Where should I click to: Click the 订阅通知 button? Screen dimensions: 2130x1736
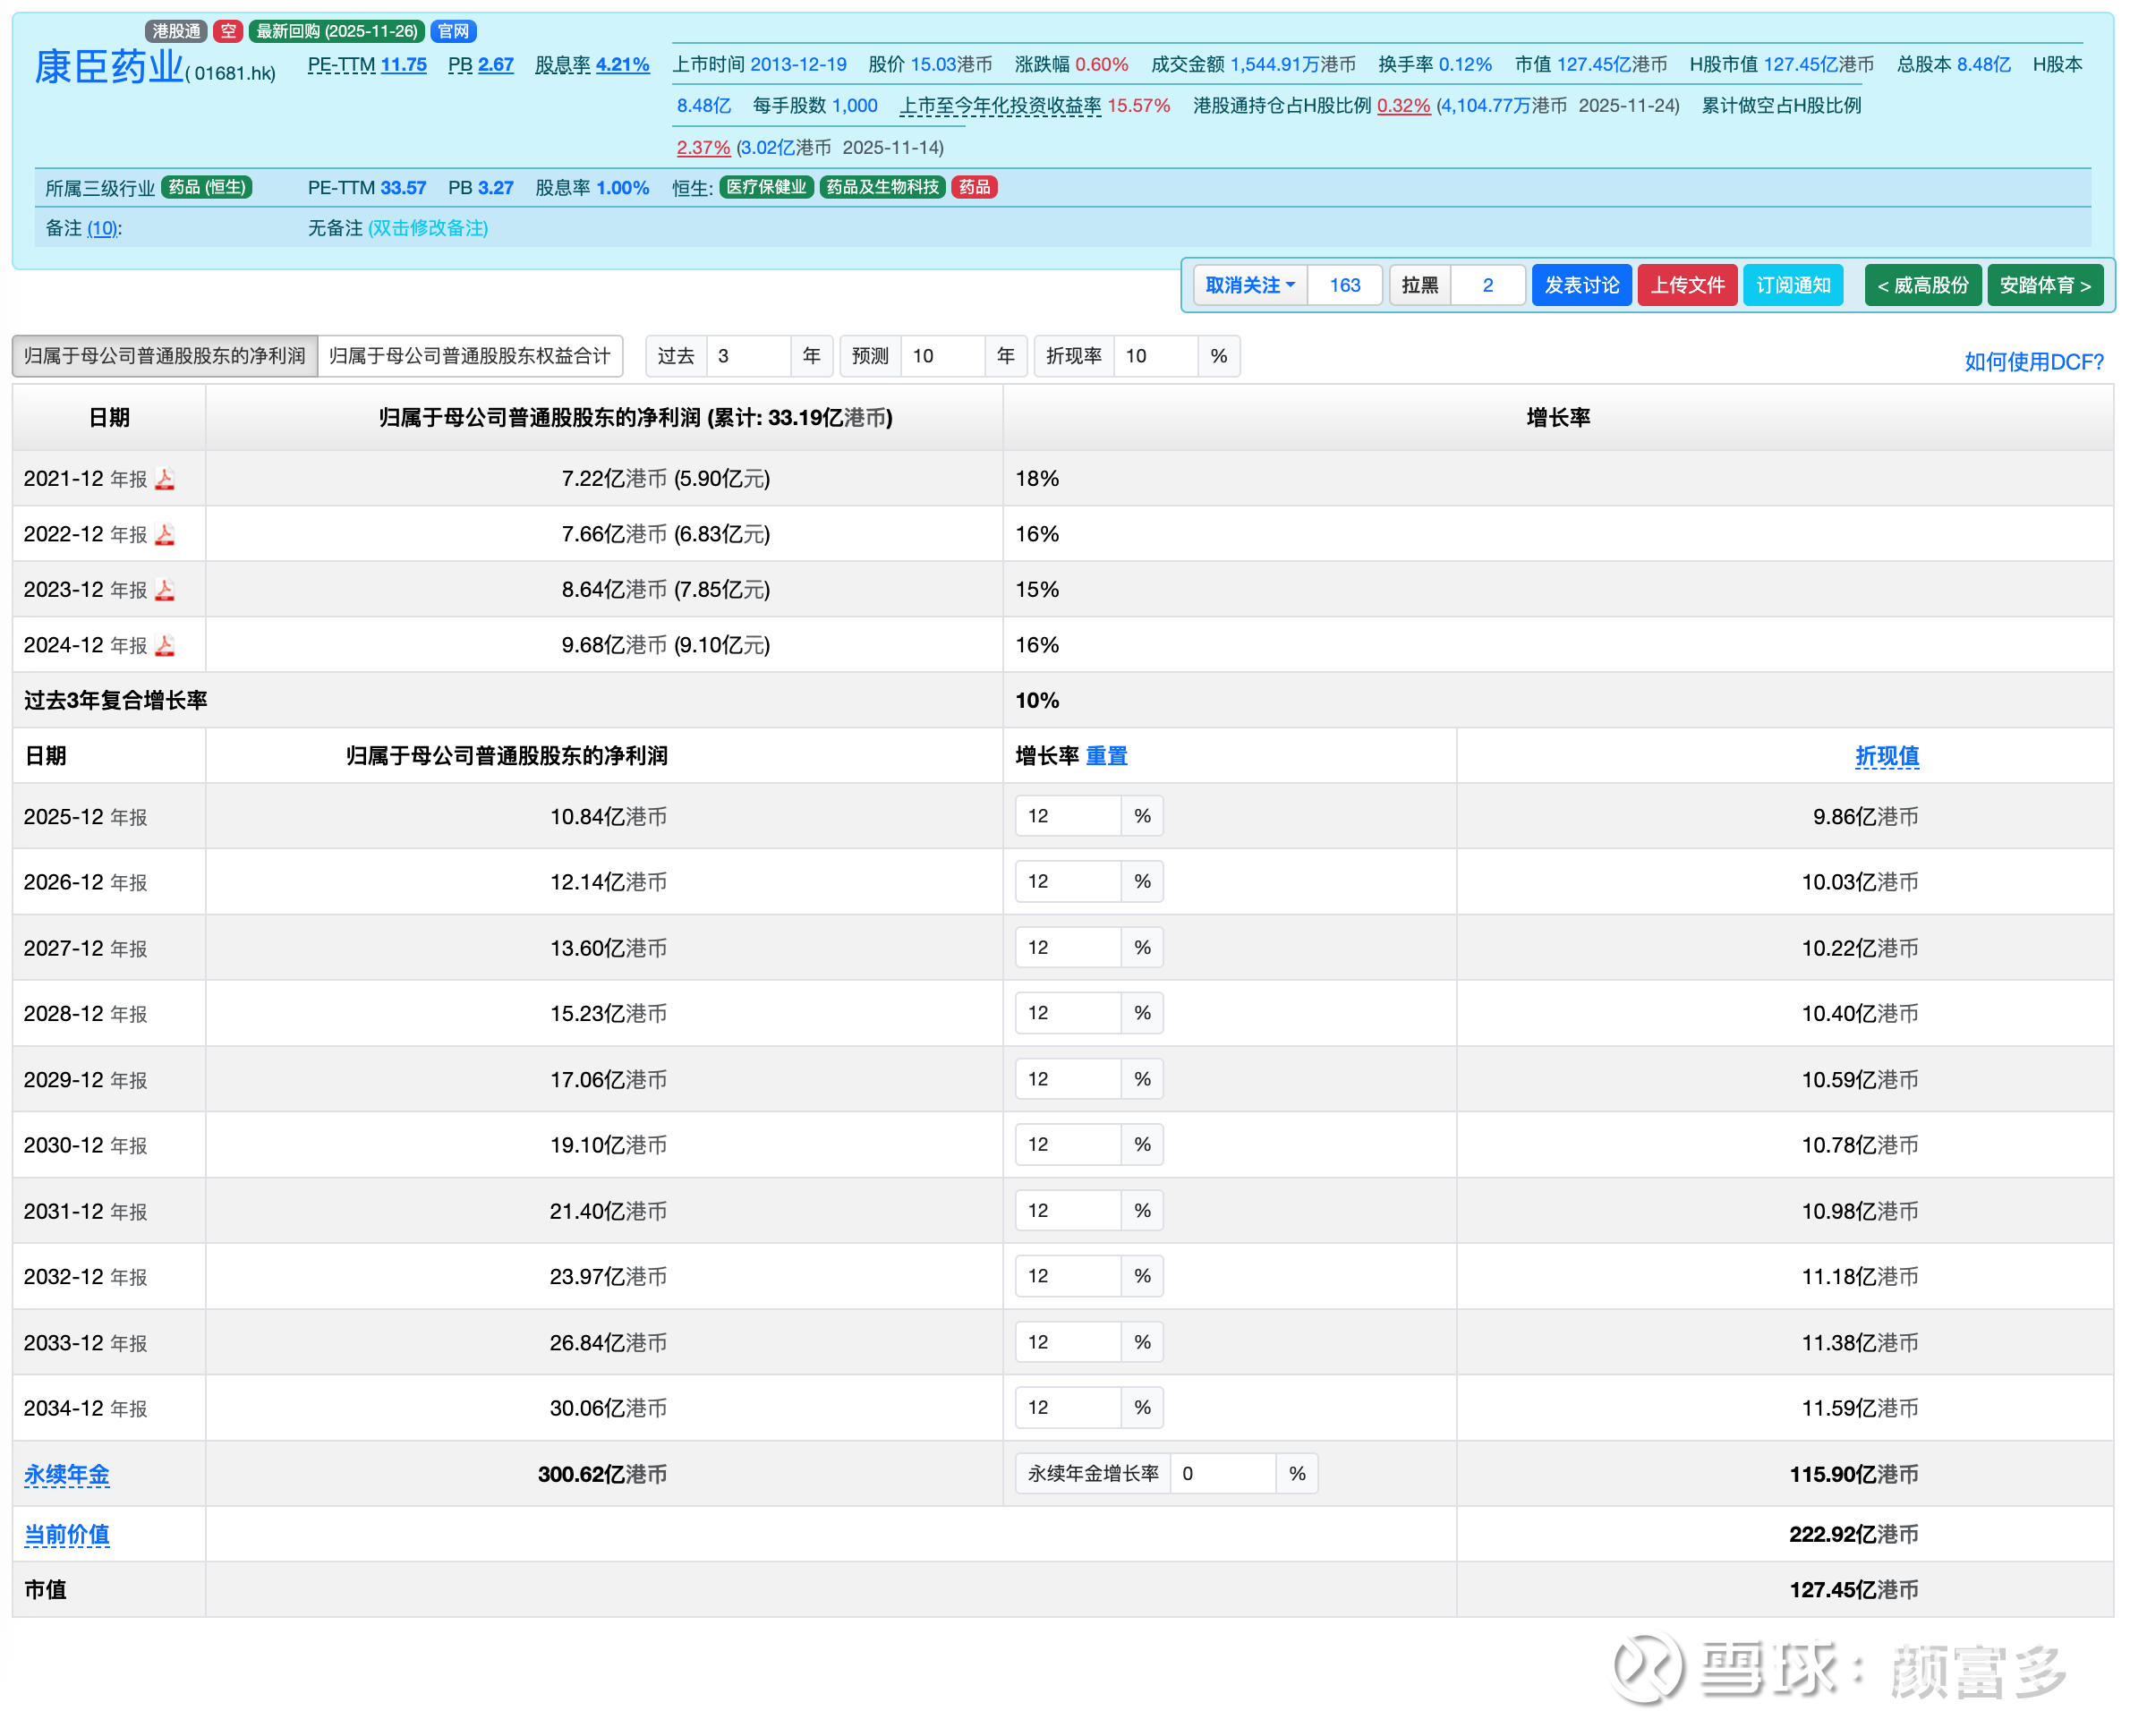[x=1792, y=285]
